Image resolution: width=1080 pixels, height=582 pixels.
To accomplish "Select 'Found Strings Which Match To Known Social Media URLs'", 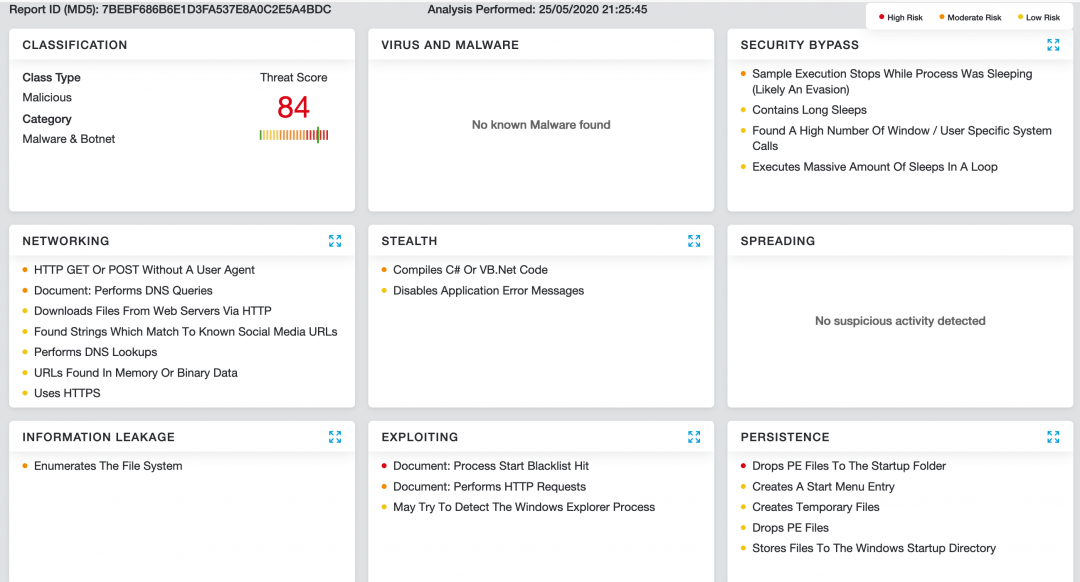I will [186, 332].
